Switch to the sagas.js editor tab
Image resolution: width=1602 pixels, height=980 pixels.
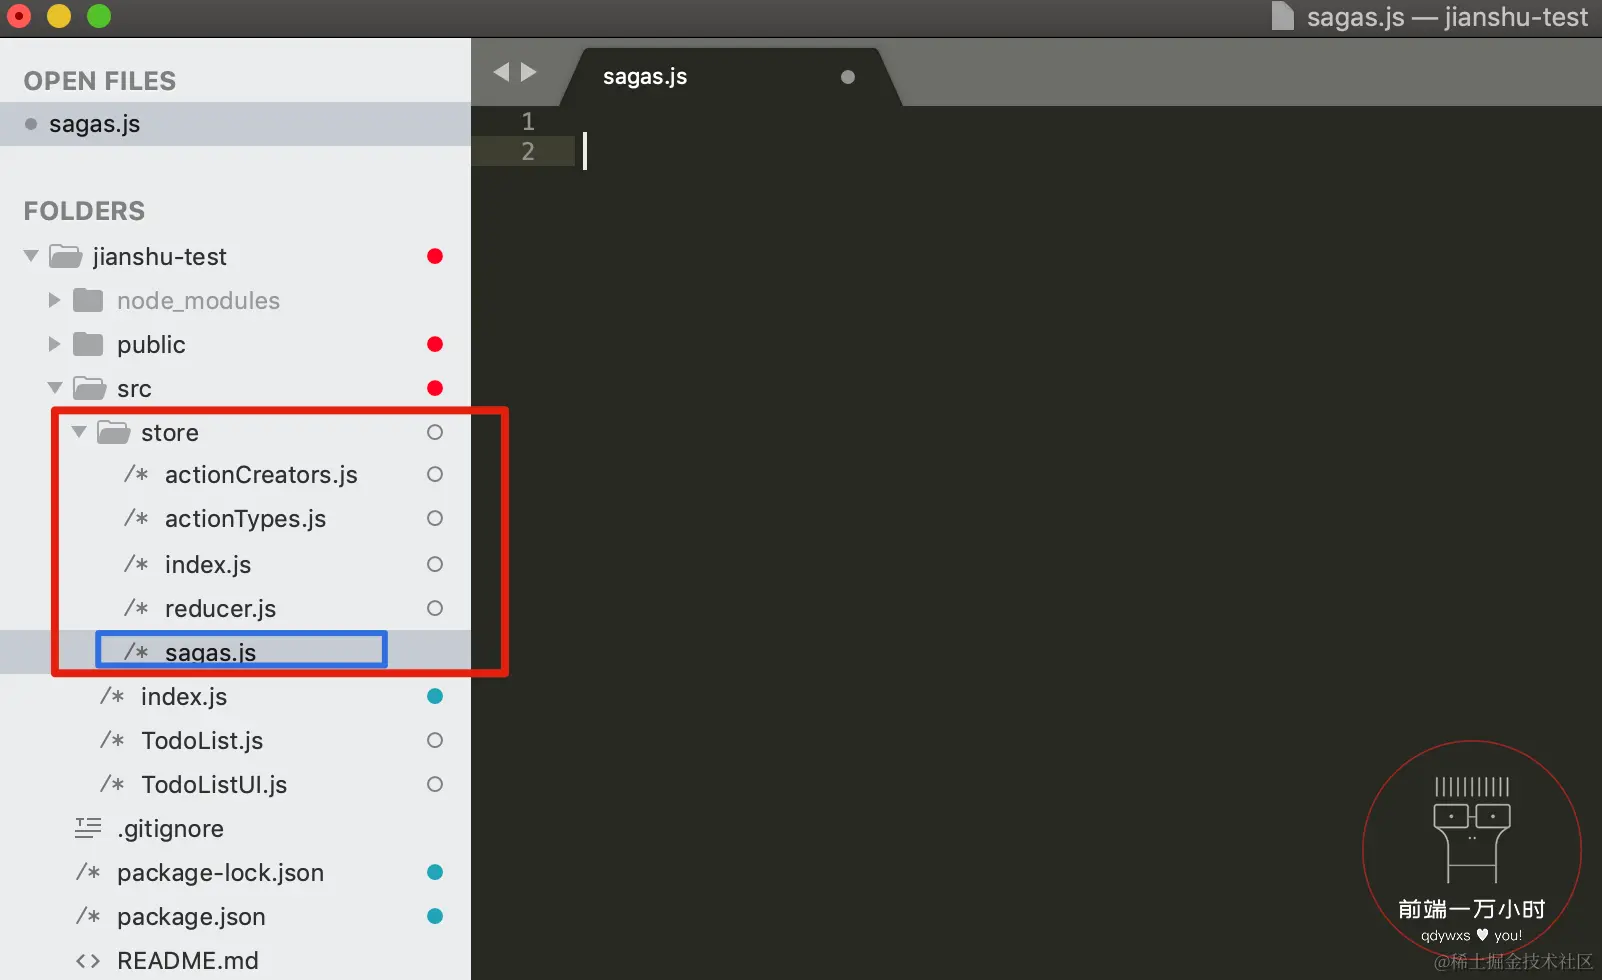click(x=731, y=77)
